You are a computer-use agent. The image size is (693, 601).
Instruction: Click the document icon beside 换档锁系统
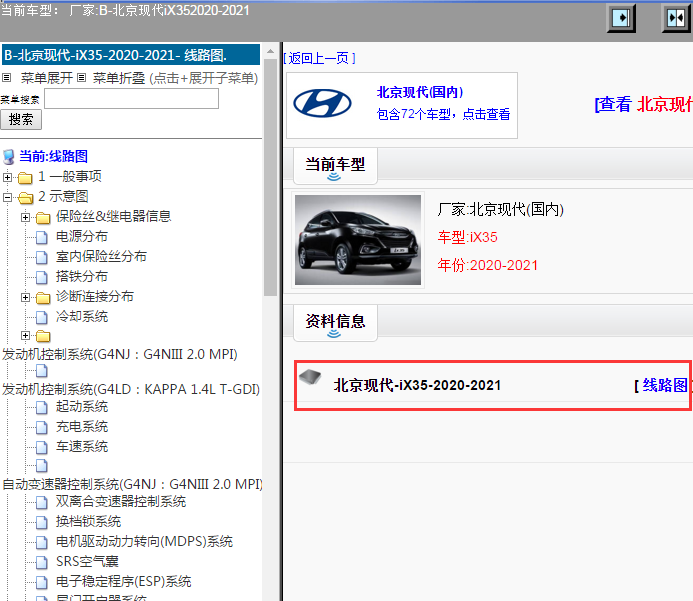42,522
